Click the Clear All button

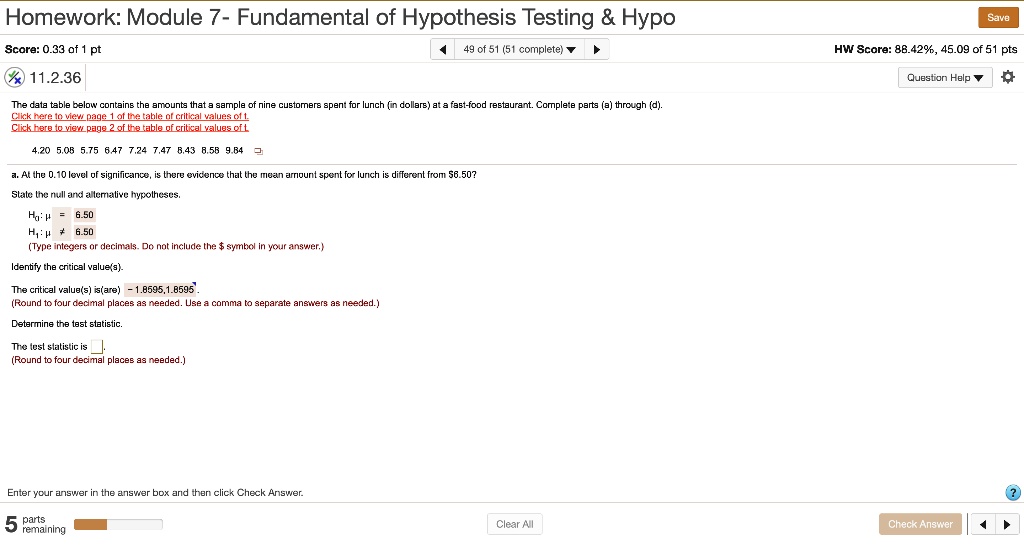[x=515, y=524]
